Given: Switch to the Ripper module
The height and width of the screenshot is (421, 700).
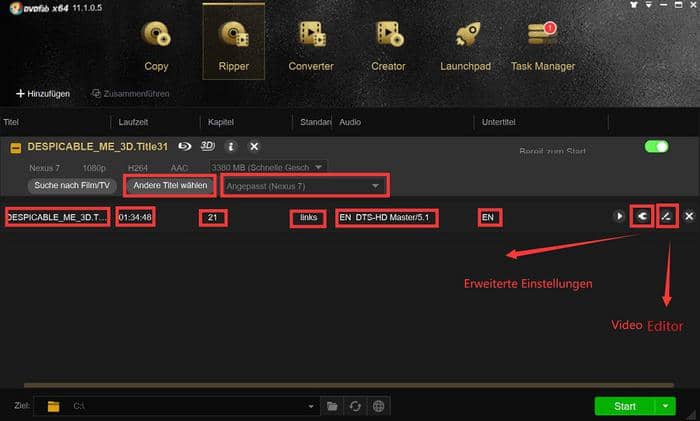Looking at the screenshot, I should pos(233,43).
